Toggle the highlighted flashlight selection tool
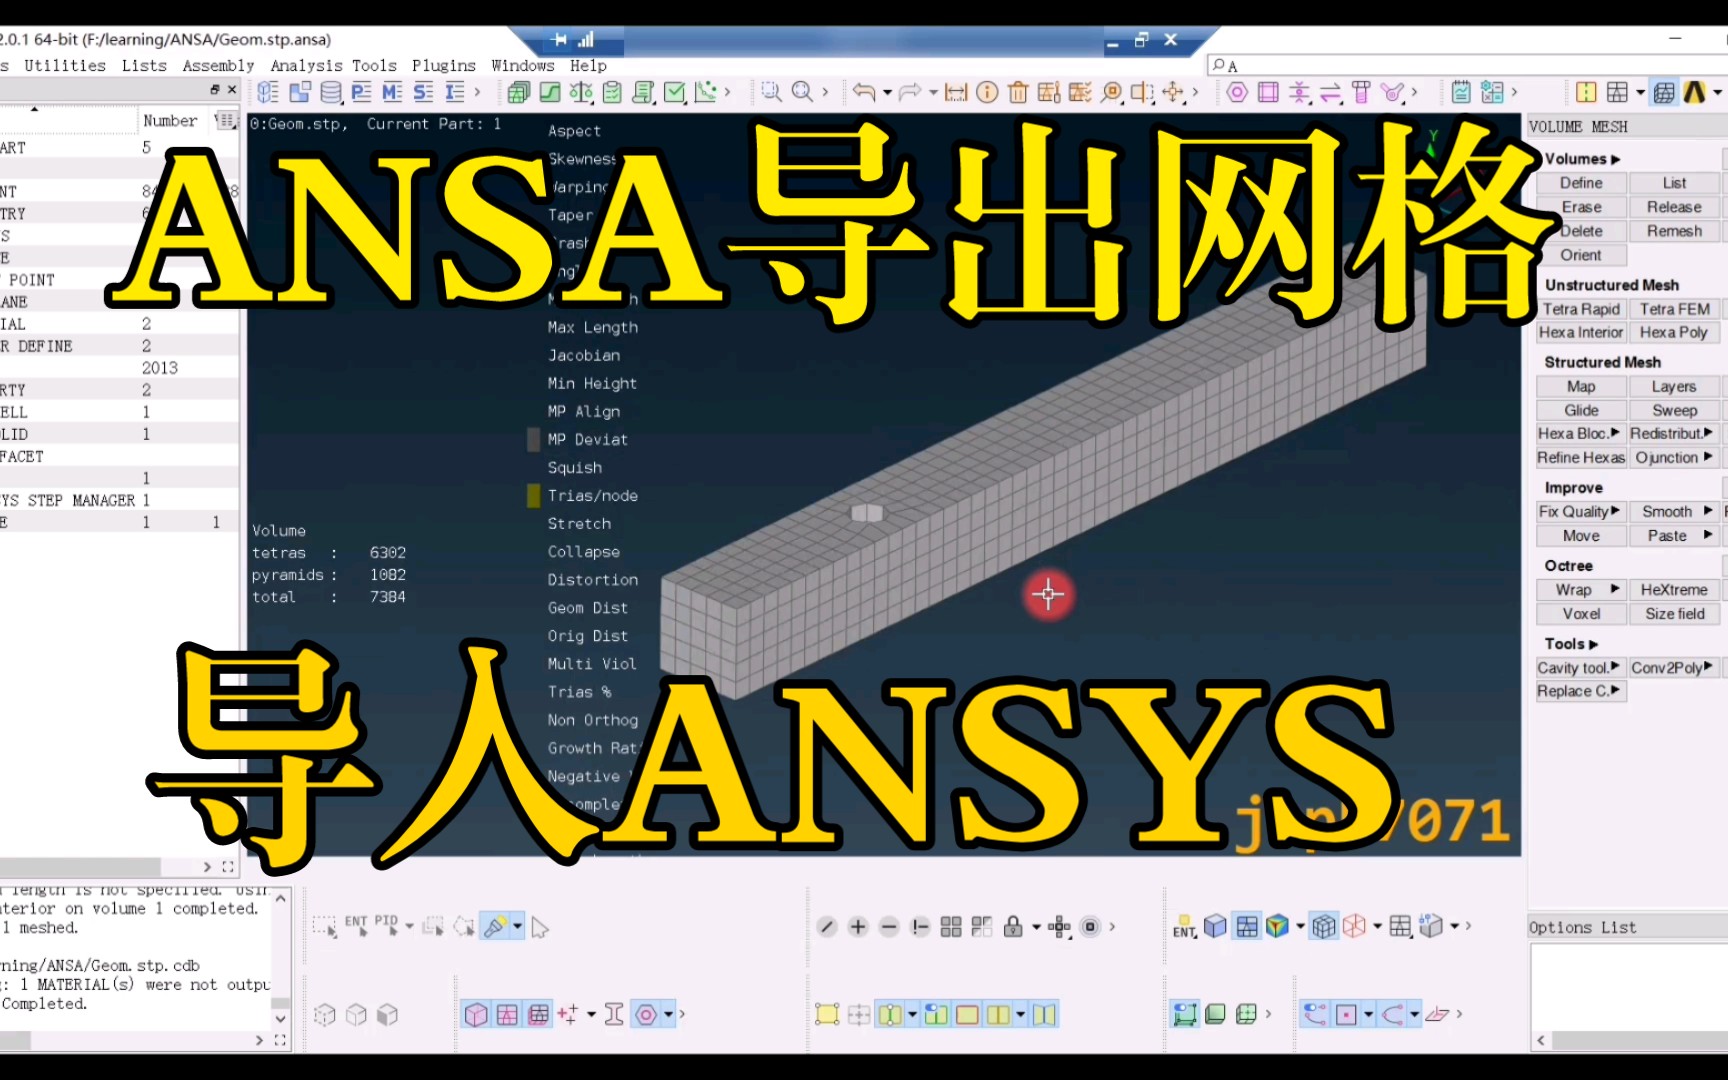The height and width of the screenshot is (1080, 1728). 495,927
